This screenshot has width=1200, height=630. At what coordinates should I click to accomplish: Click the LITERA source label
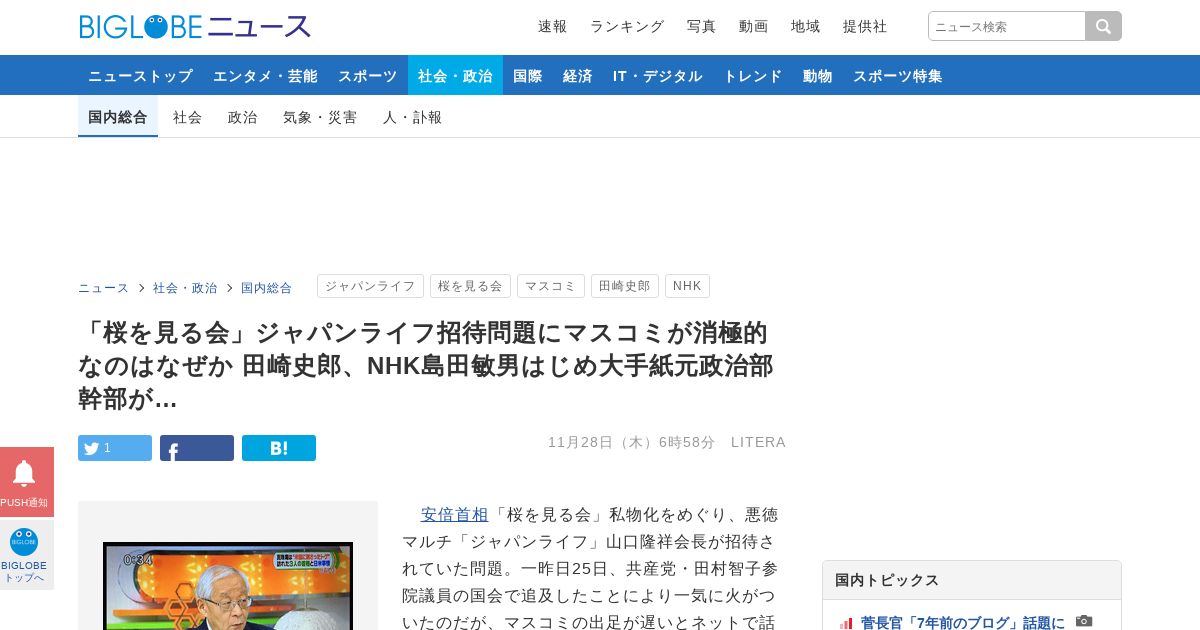pyautogui.click(x=759, y=442)
